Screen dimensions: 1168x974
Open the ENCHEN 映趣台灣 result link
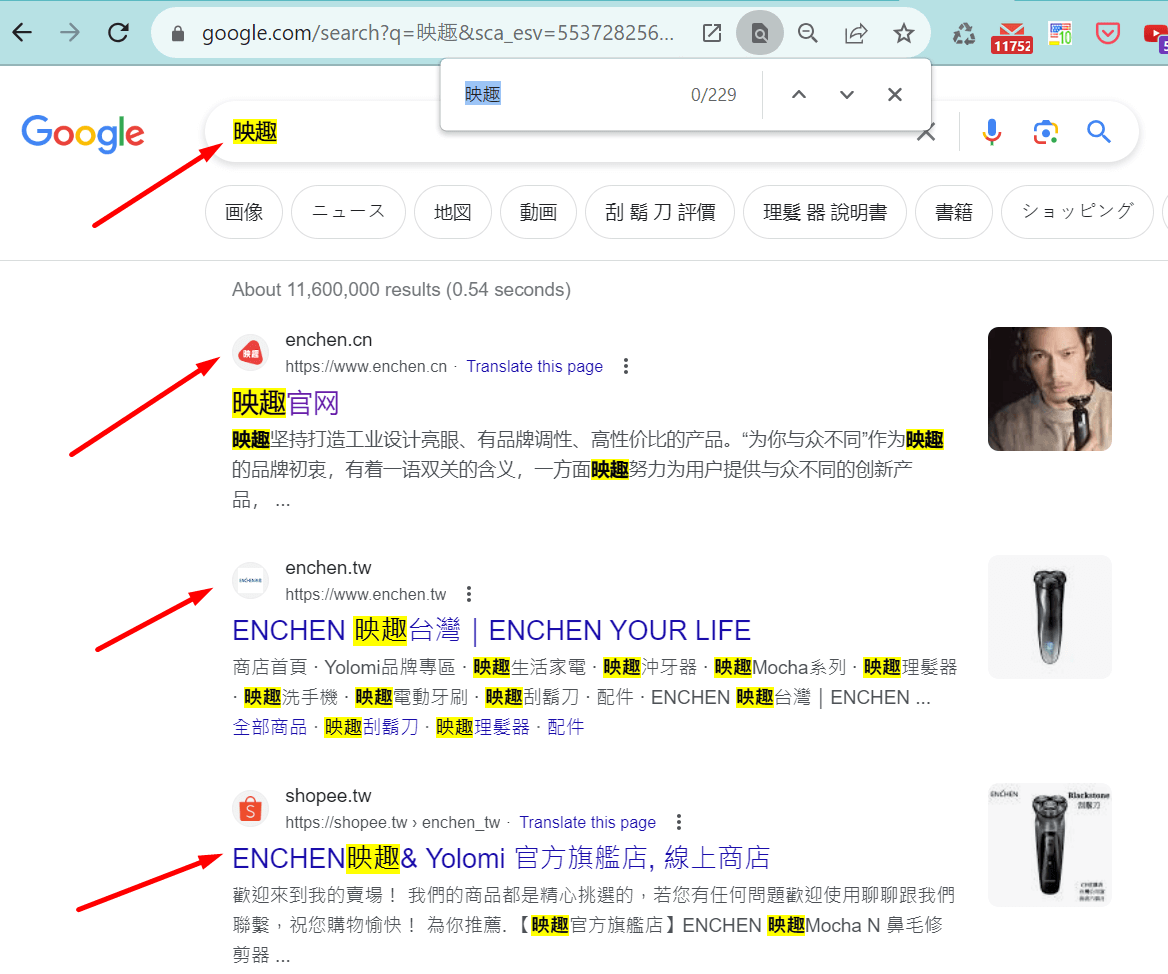pos(491,630)
